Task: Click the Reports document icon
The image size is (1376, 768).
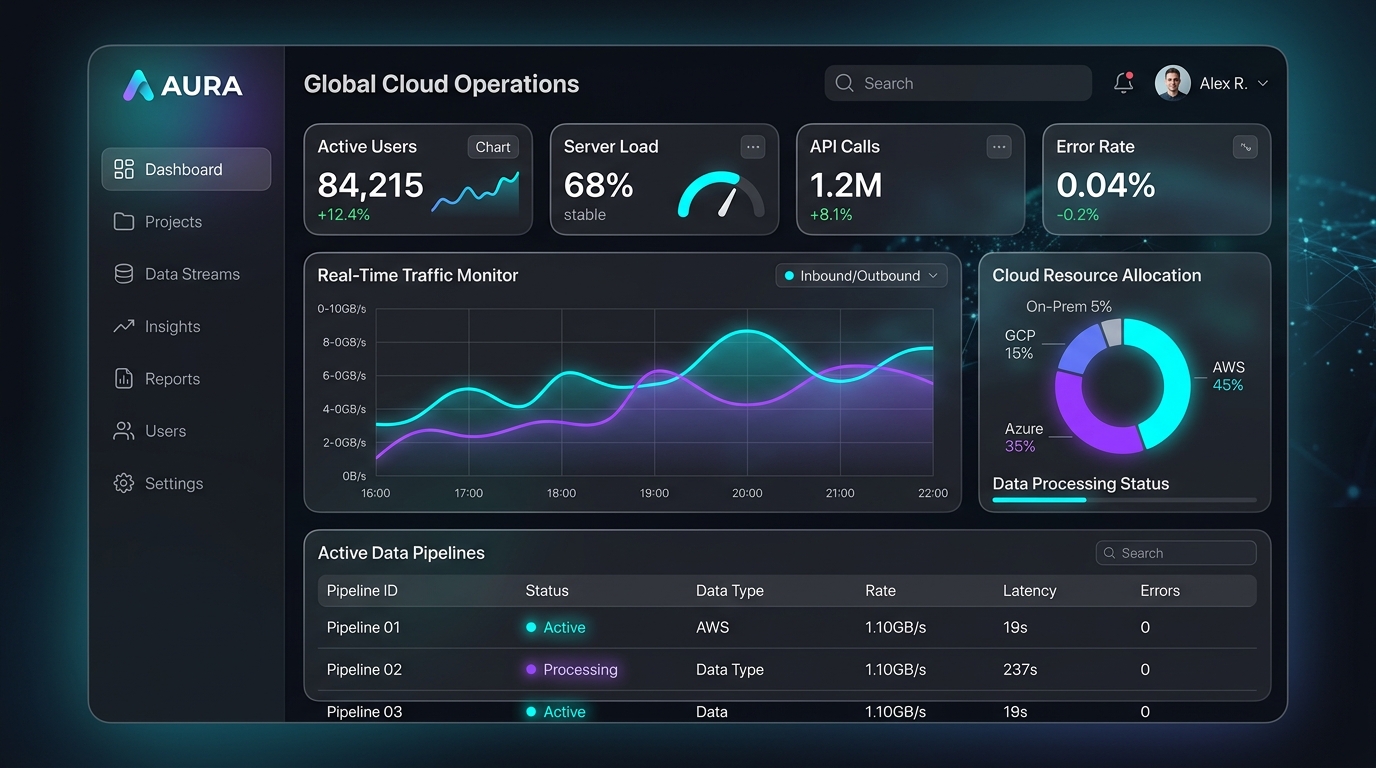Action: (124, 379)
